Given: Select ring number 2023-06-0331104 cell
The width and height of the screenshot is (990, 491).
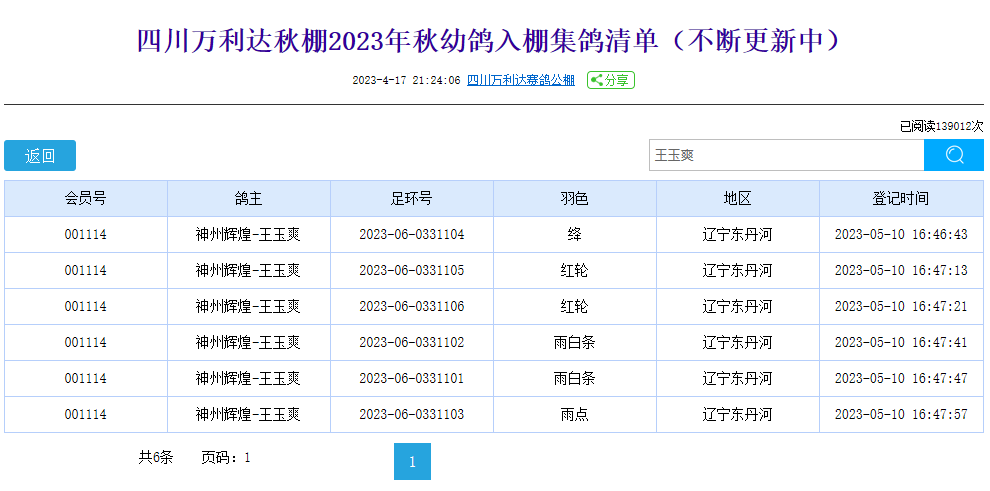Looking at the screenshot, I should click(x=411, y=235).
